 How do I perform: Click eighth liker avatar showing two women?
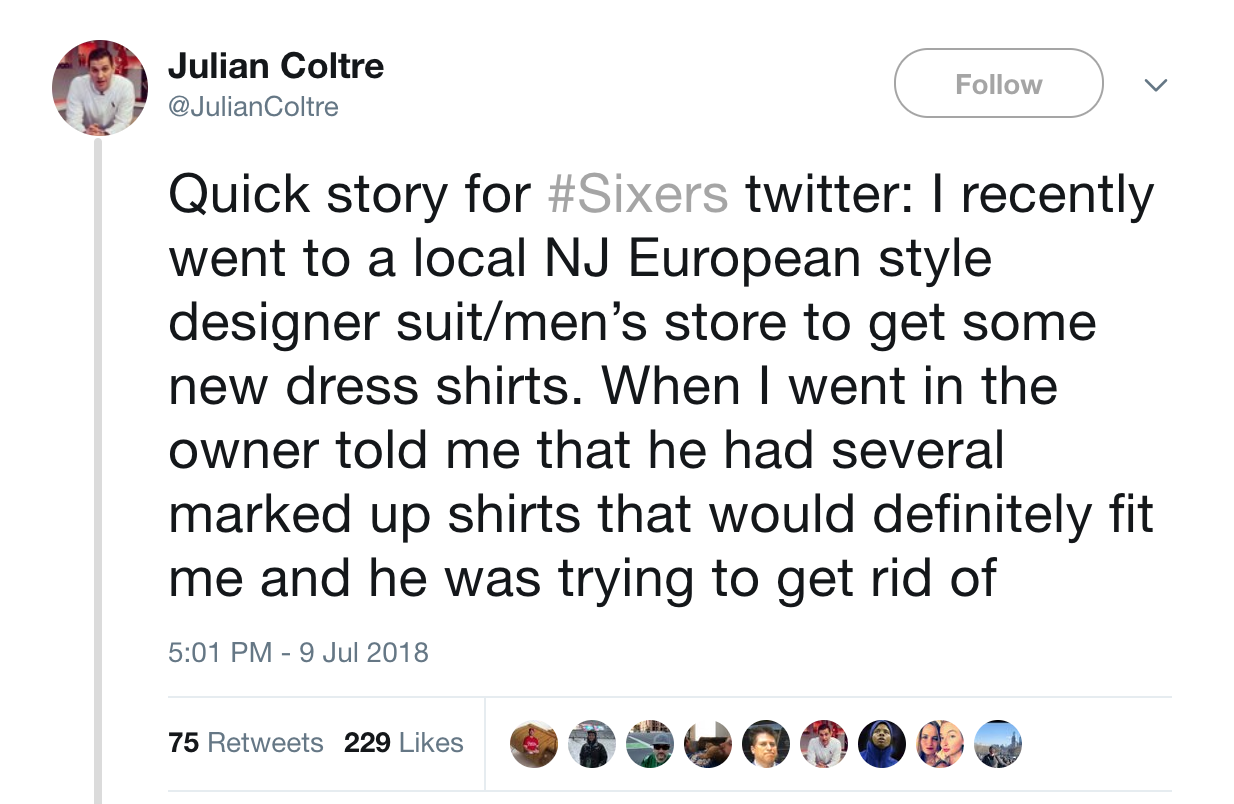tap(940, 744)
